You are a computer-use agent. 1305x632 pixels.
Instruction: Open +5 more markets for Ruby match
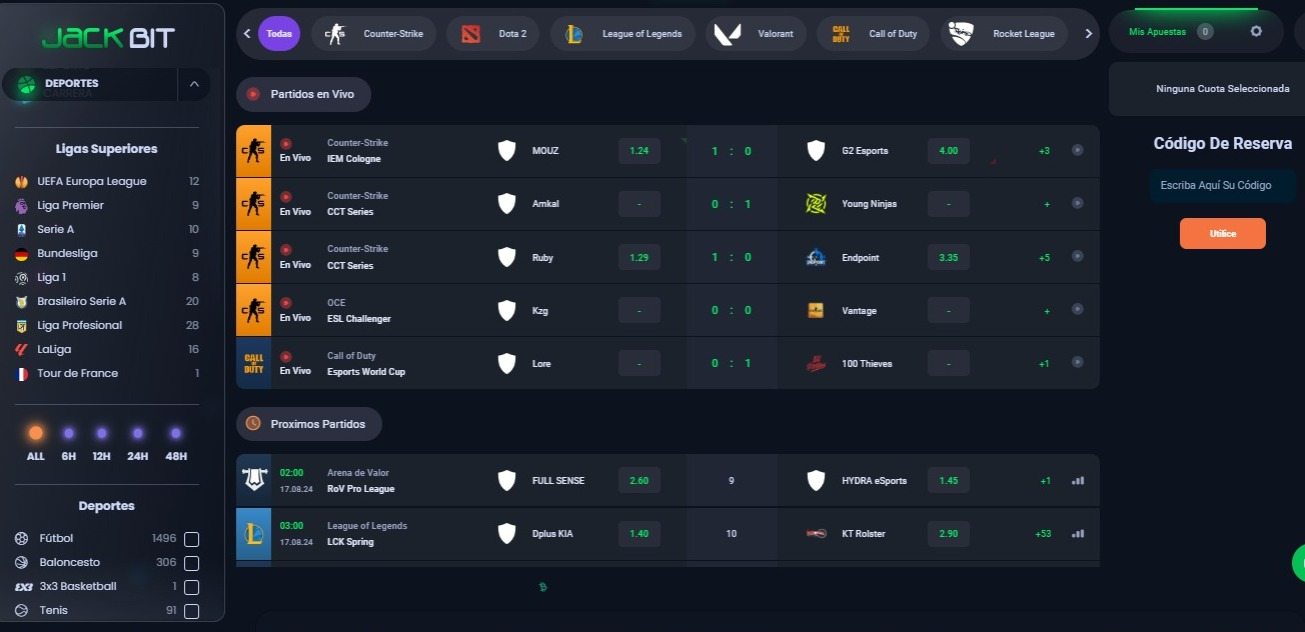(1044, 258)
